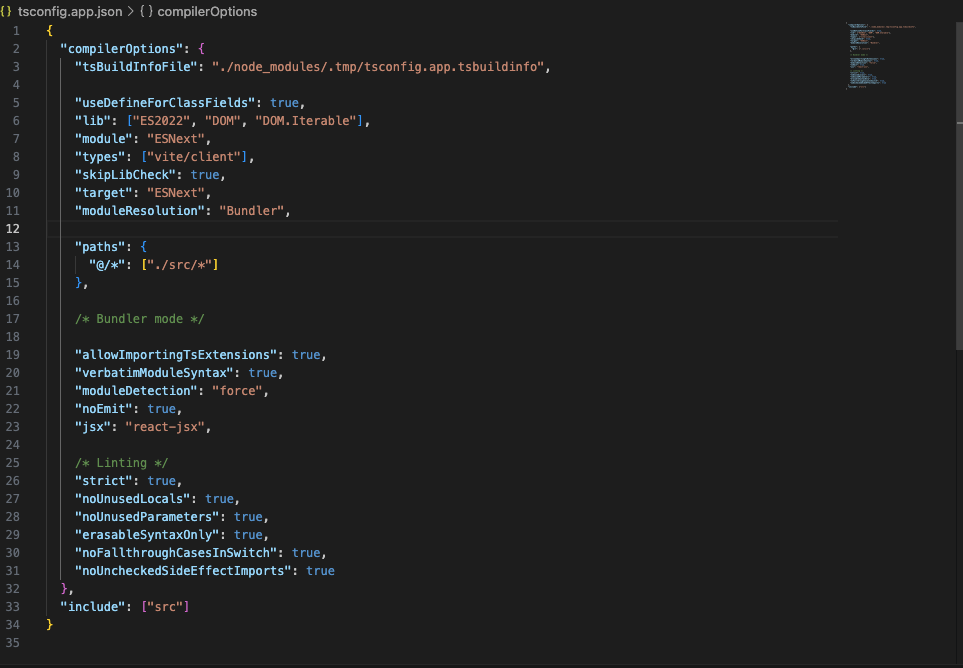Click the Bundler mode comment
The height and width of the screenshot is (668, 963).
pos(139,319)
